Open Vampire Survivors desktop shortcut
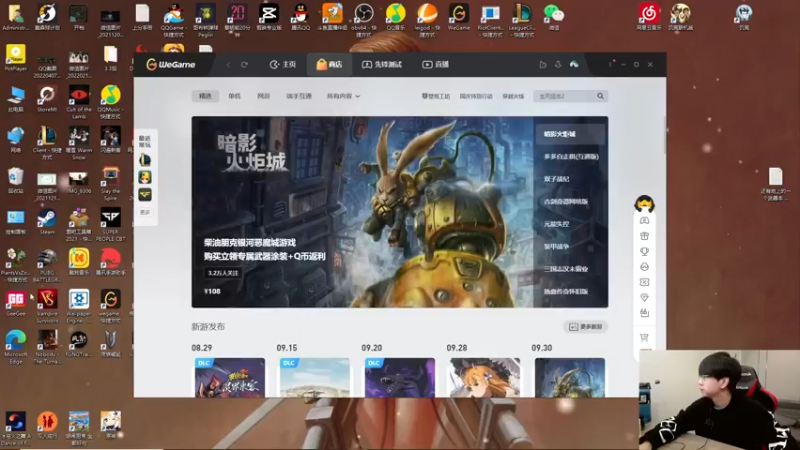Screen dimensions: 800x450 [x=47, y=306]
